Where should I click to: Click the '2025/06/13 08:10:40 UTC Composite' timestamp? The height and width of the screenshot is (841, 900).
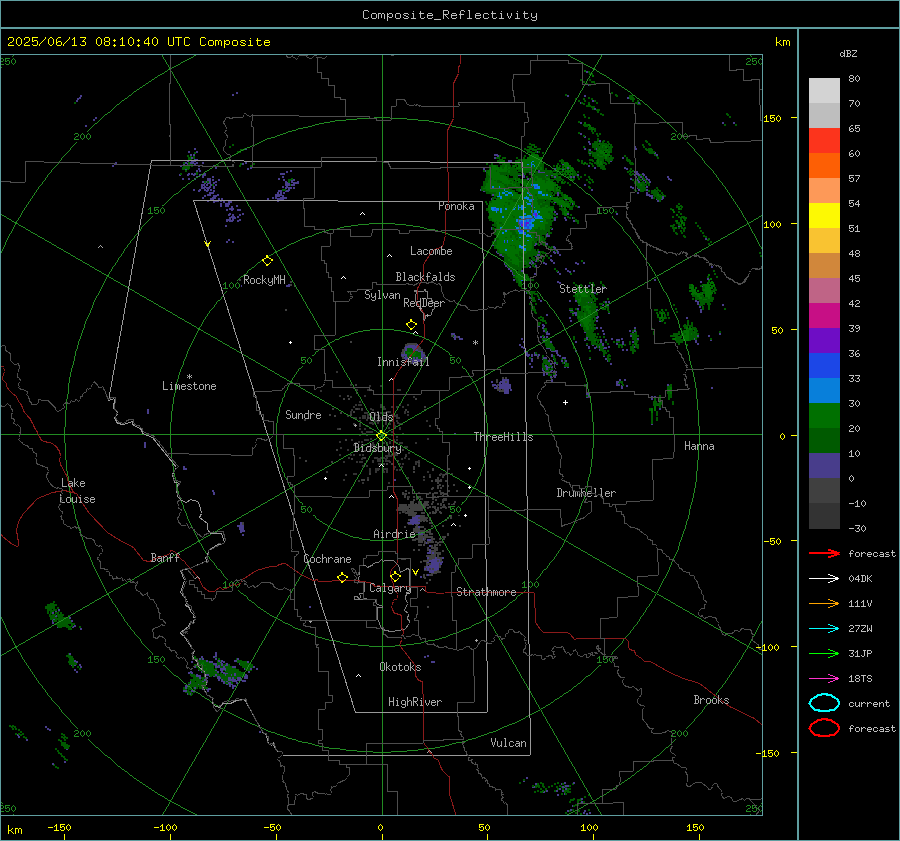138,42
